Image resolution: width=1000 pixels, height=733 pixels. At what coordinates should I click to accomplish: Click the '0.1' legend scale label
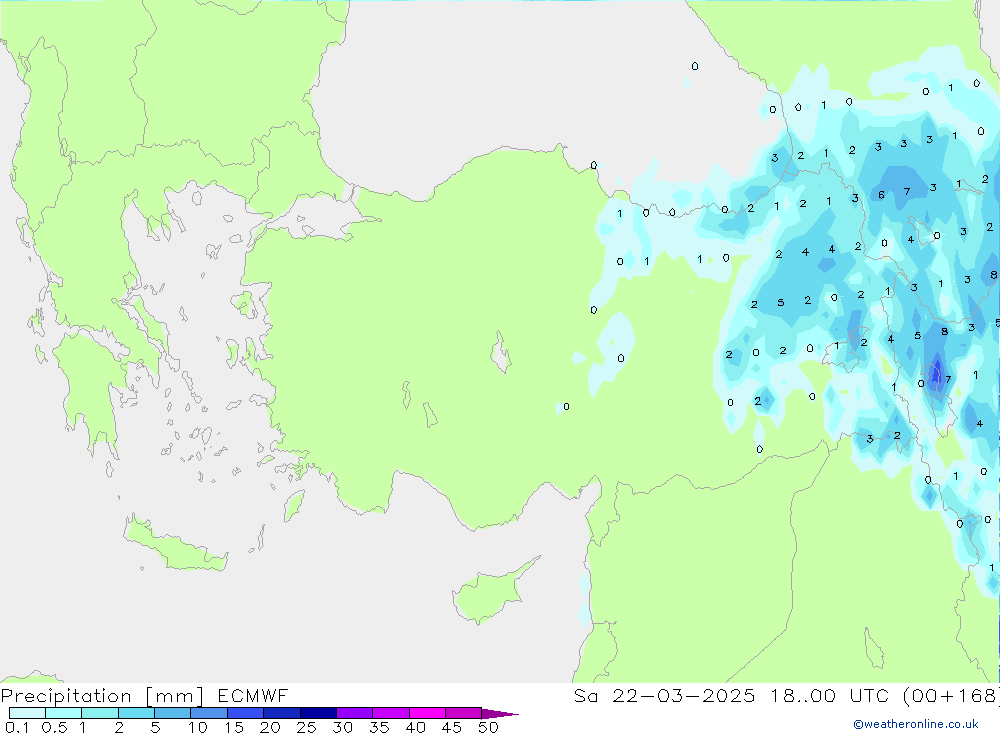pos(18,727)
